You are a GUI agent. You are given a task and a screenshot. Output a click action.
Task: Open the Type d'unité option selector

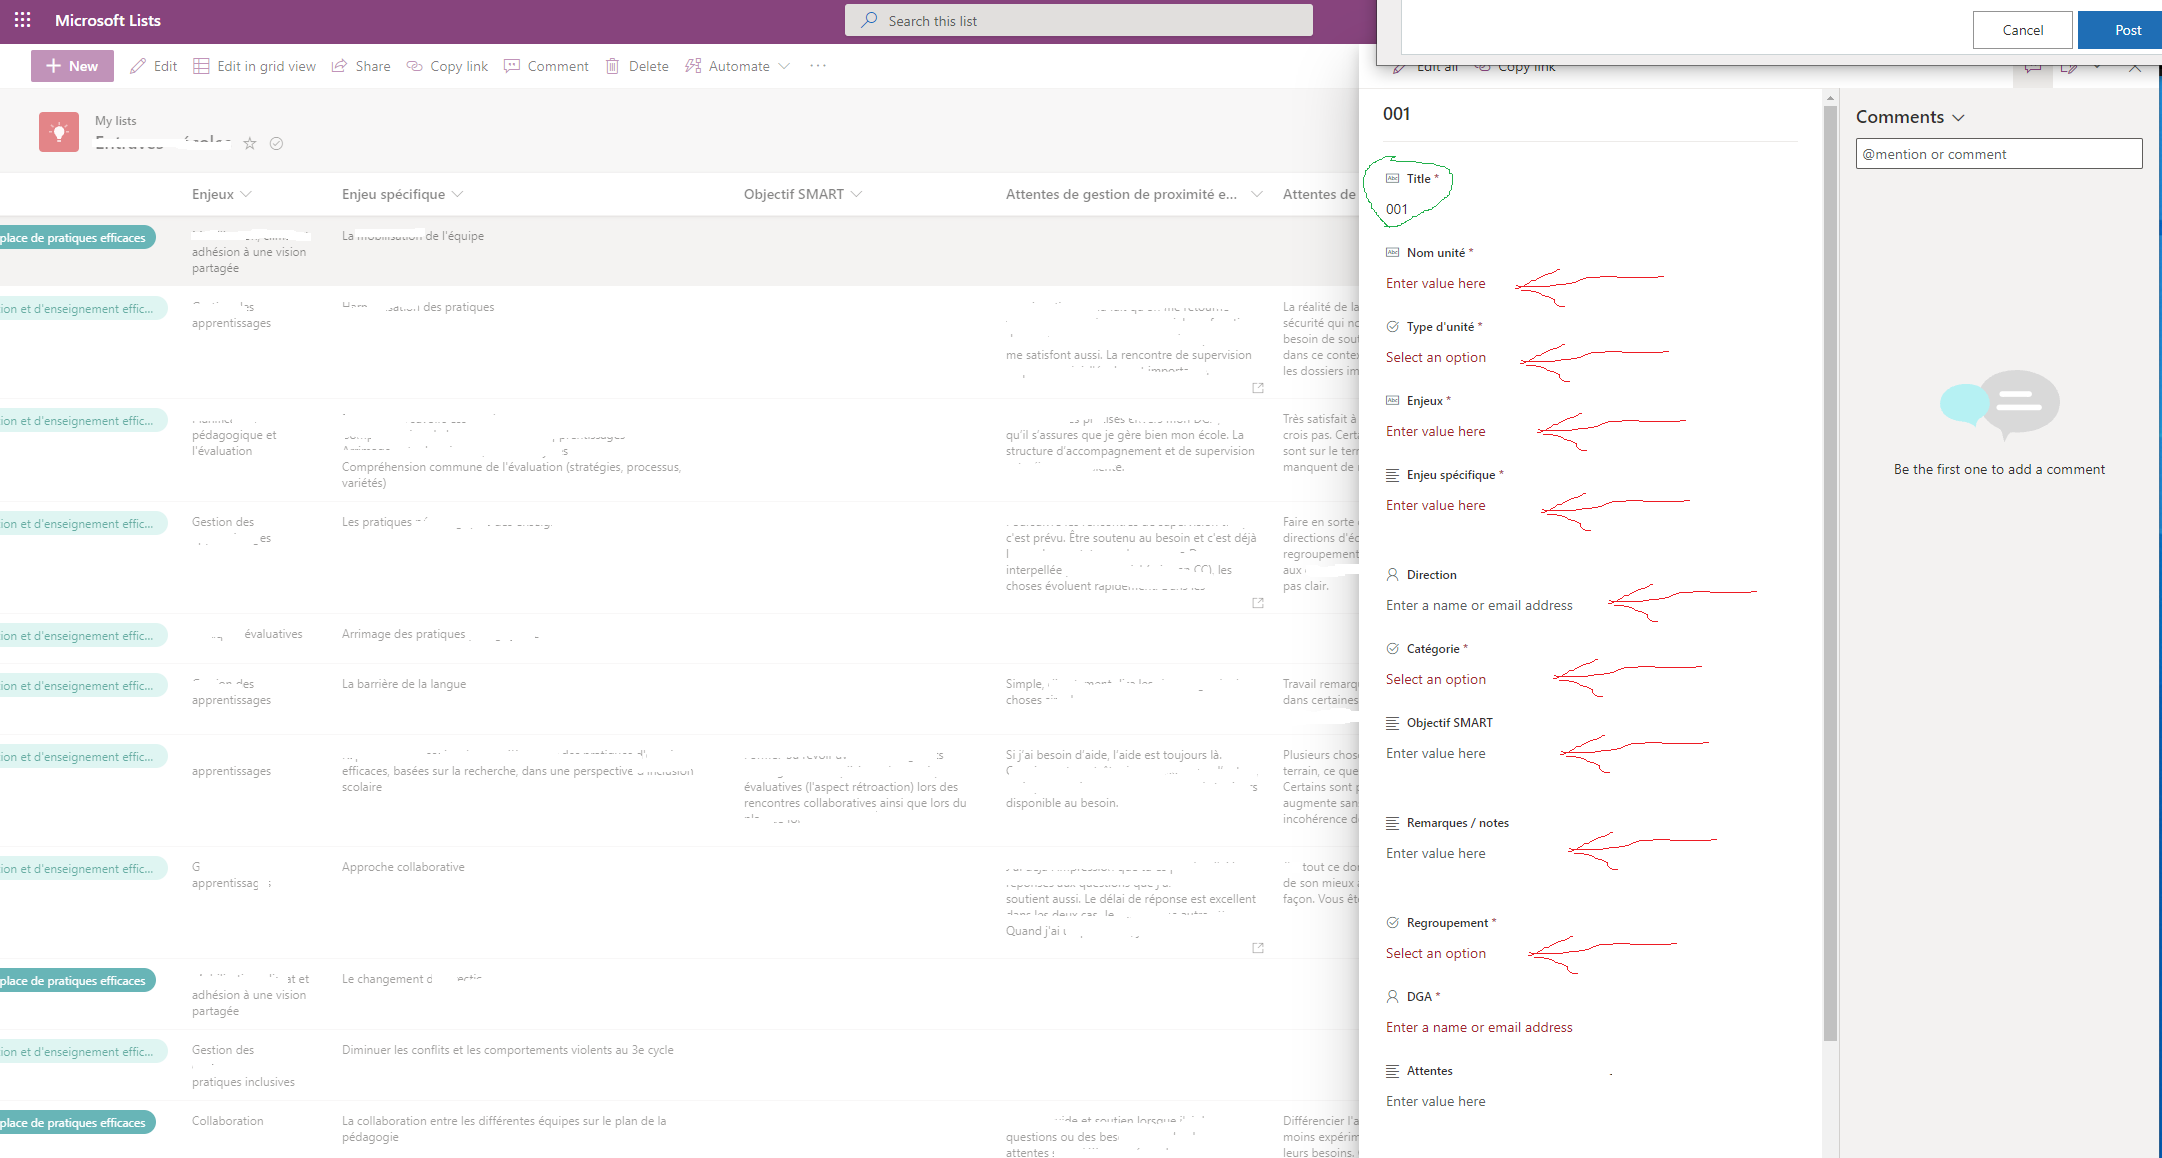point(1436,357)
